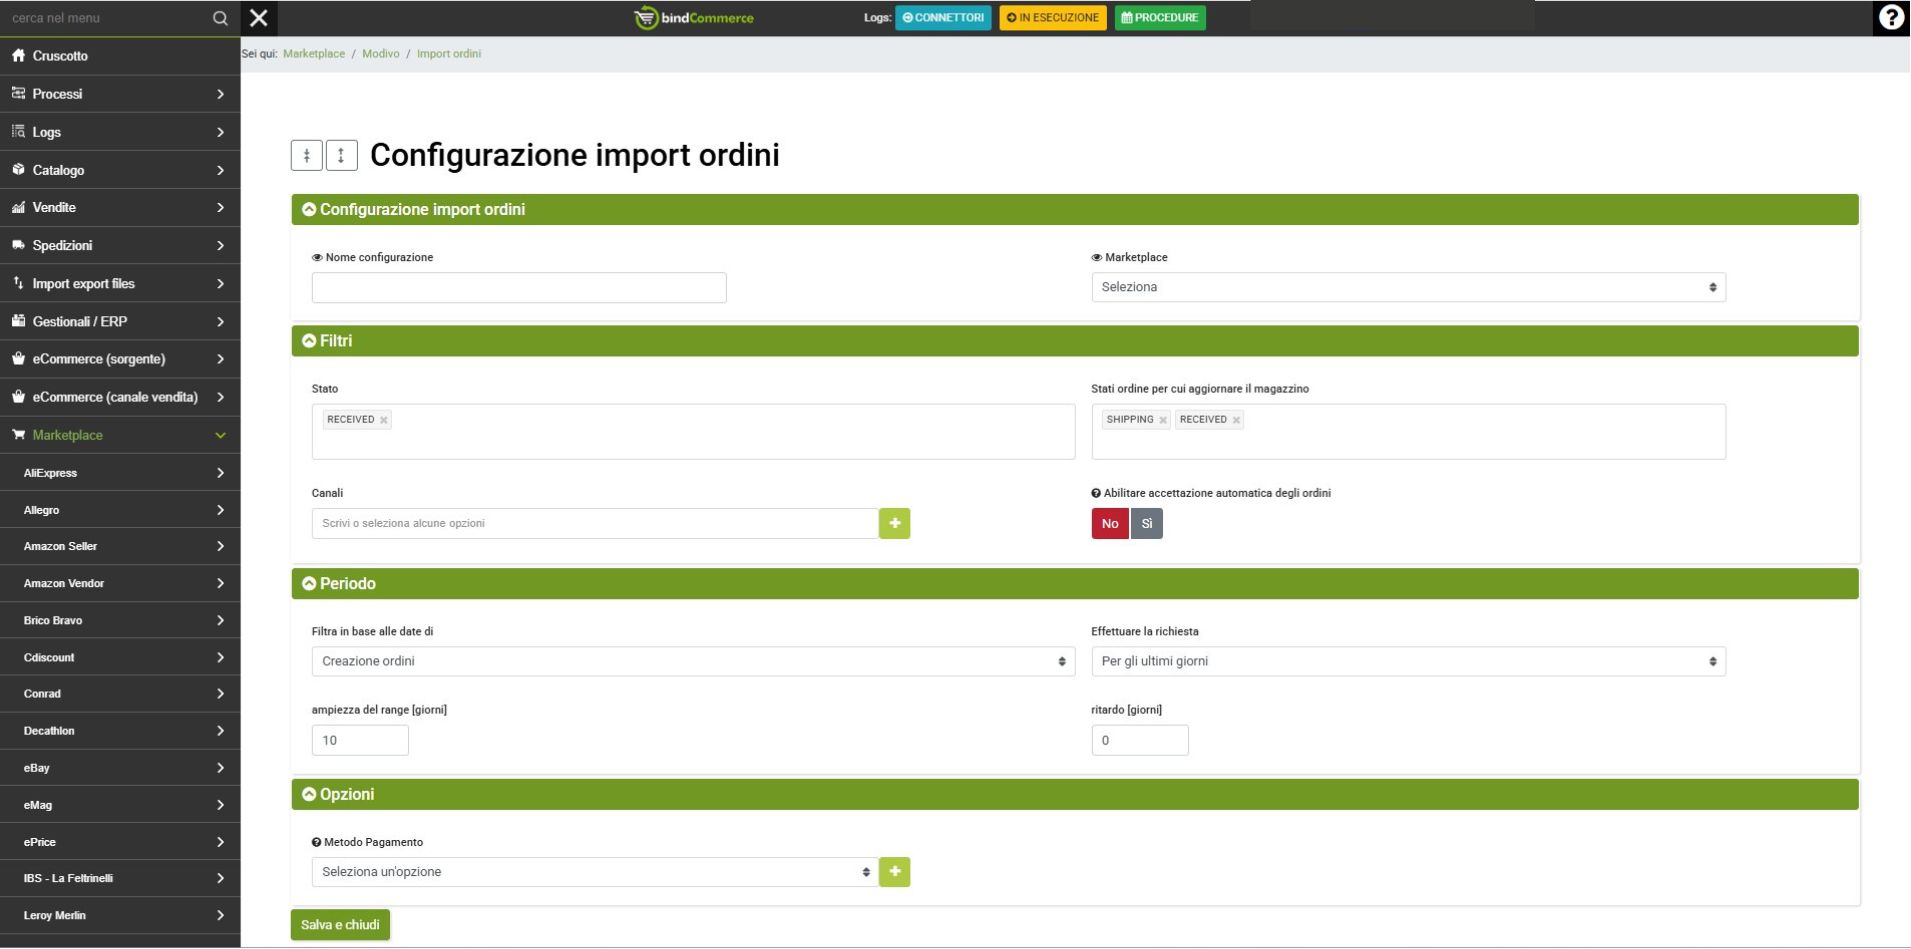
Task: Open the Marketplace select dropdown
Action: point(1407,287)
